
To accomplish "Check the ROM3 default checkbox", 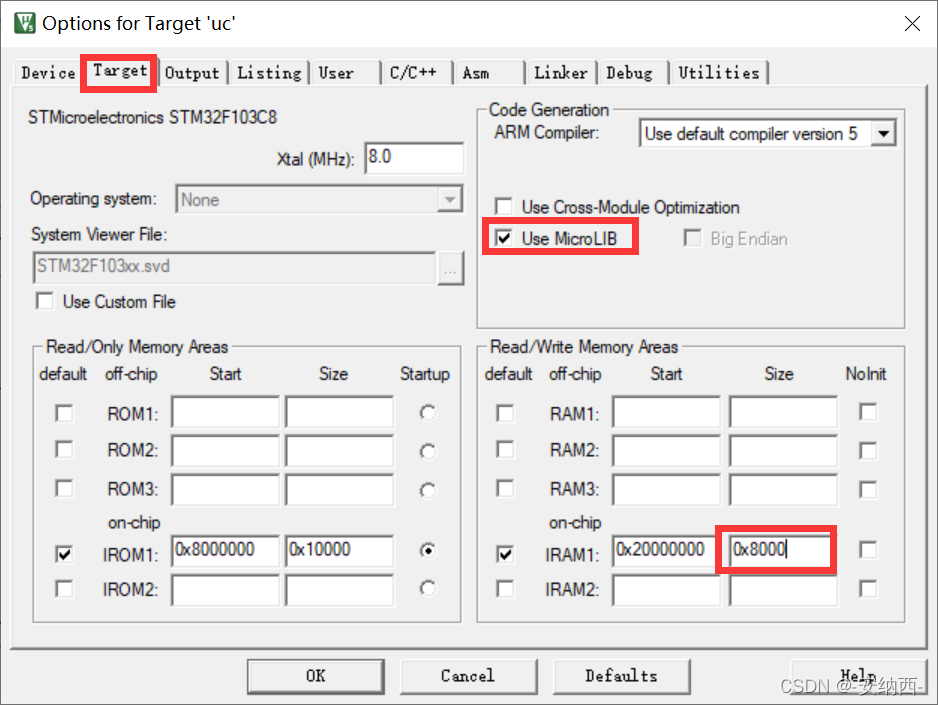I will point(64,489).
